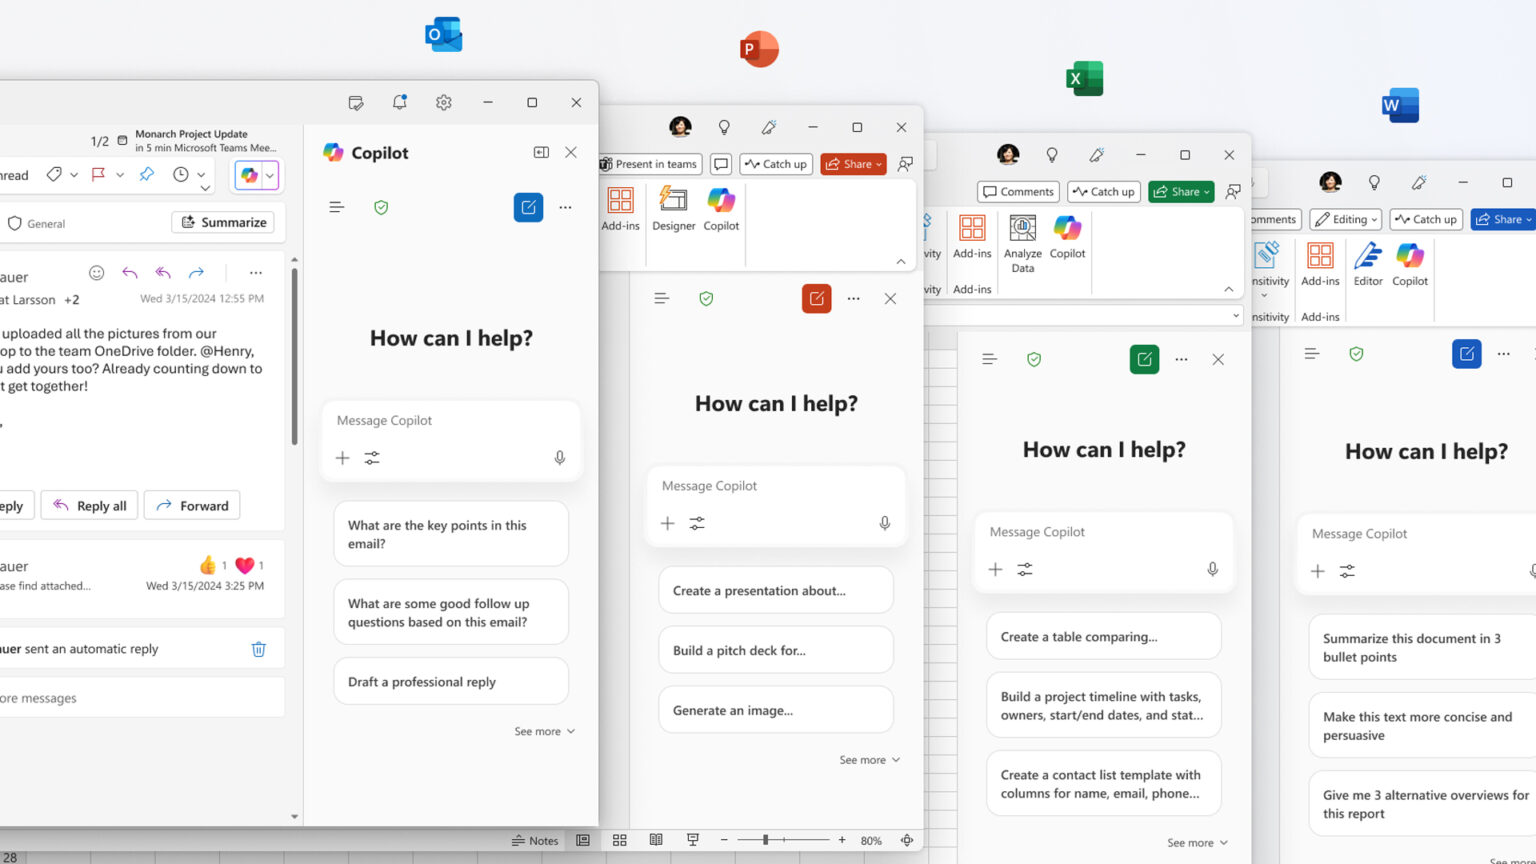Expand See more suggestions in Outlook Copilot

pos(544,732)
